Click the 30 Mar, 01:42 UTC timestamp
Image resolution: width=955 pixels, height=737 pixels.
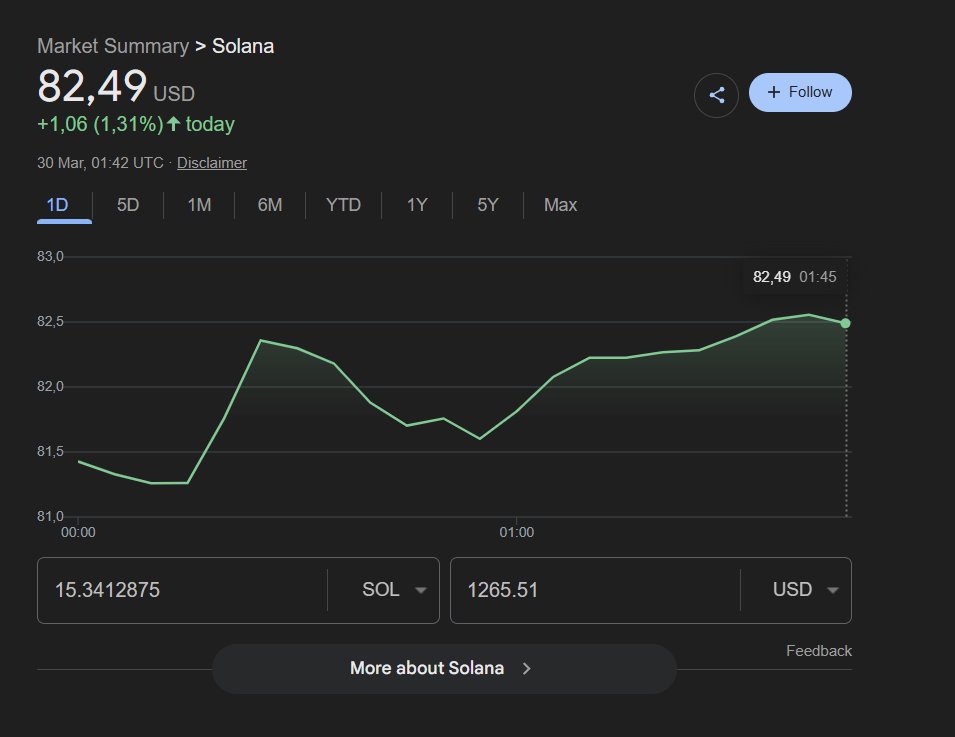tap(100, 163)
